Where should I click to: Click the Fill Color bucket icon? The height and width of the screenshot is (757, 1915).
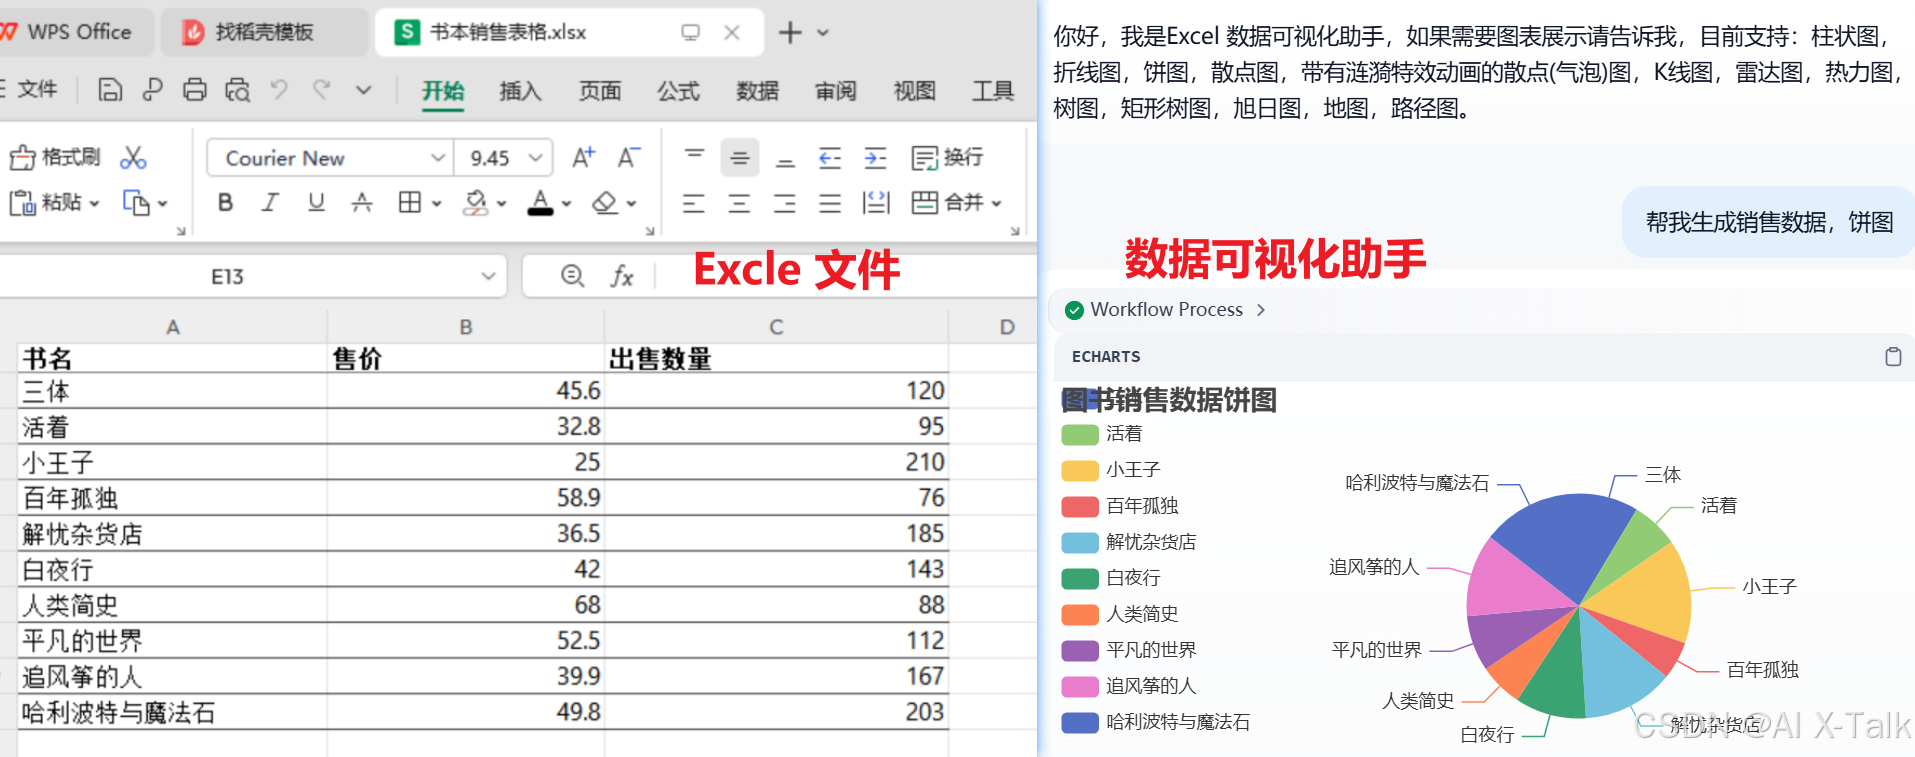476,203
